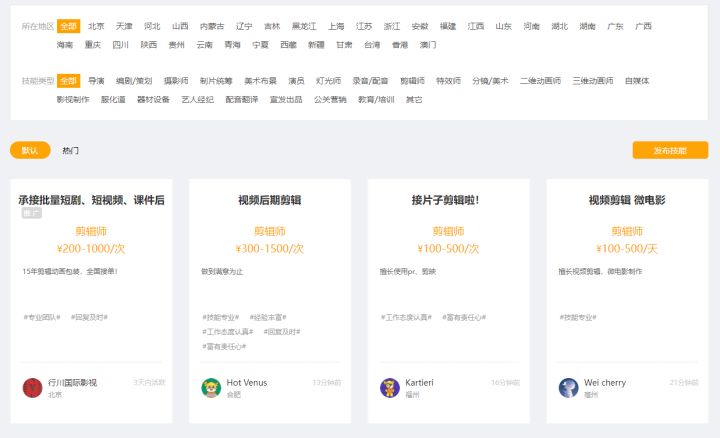Choose skill type 录音/配音
Viewport: 720px width, 438px height.
pos(370,81)
